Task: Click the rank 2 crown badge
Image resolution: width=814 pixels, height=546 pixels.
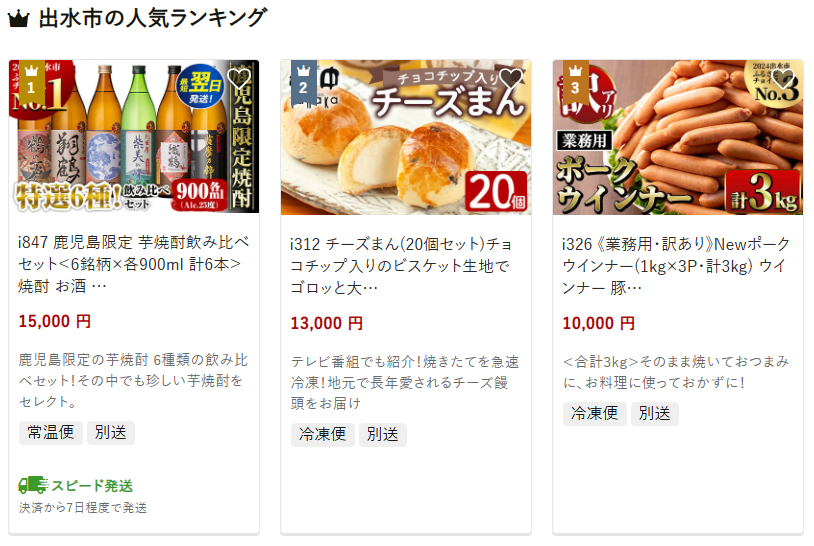Action: click(303, 83)
